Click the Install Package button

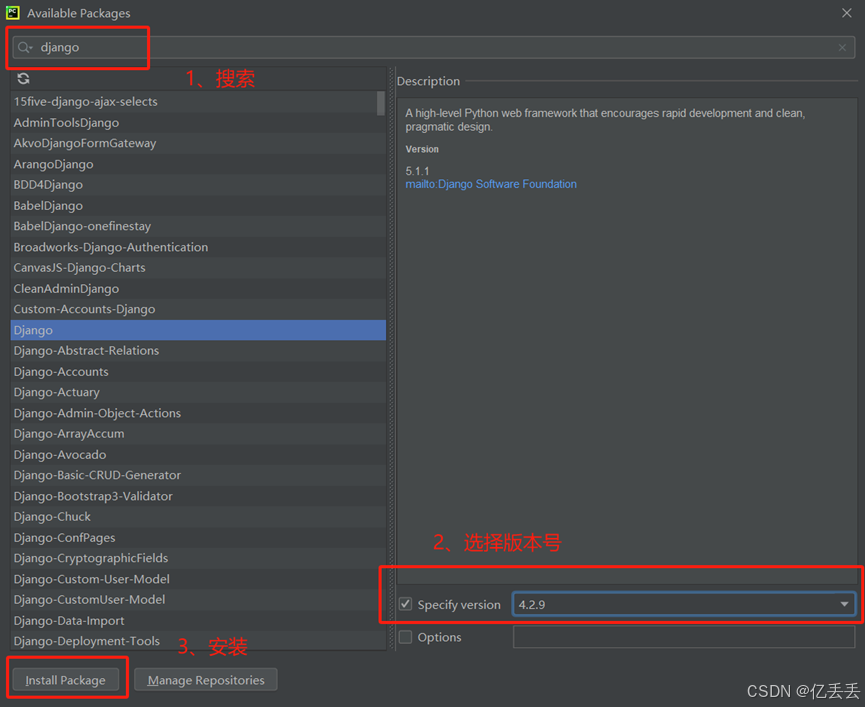pos(65,680)
